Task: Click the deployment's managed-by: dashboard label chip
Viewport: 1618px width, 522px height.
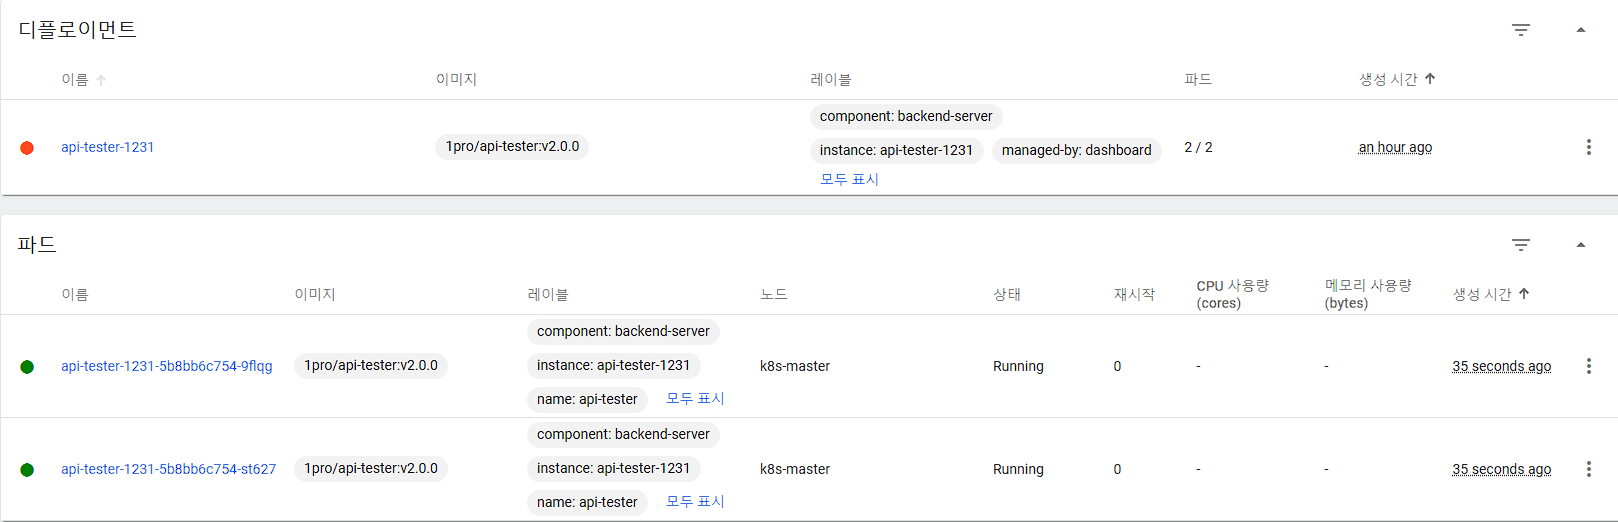Action: pyautogui.click(x=1076, y=150)
